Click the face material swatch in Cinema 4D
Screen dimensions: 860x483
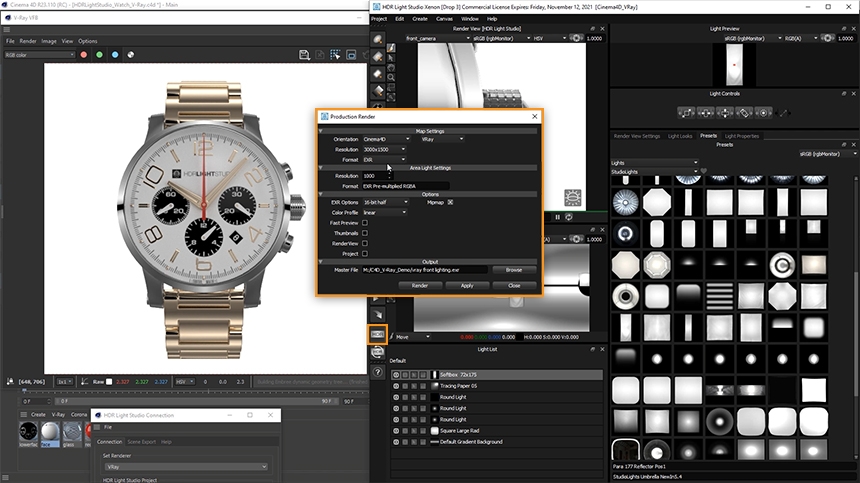50,433
